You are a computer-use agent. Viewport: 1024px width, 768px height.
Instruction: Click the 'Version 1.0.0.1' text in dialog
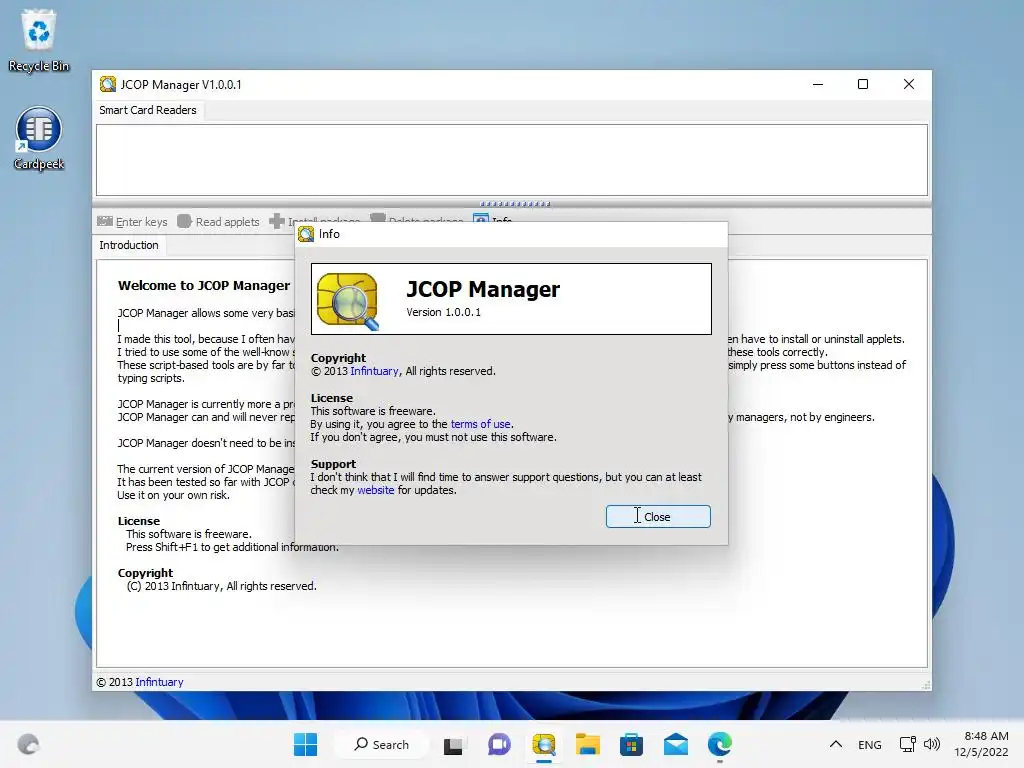point(443,312)
